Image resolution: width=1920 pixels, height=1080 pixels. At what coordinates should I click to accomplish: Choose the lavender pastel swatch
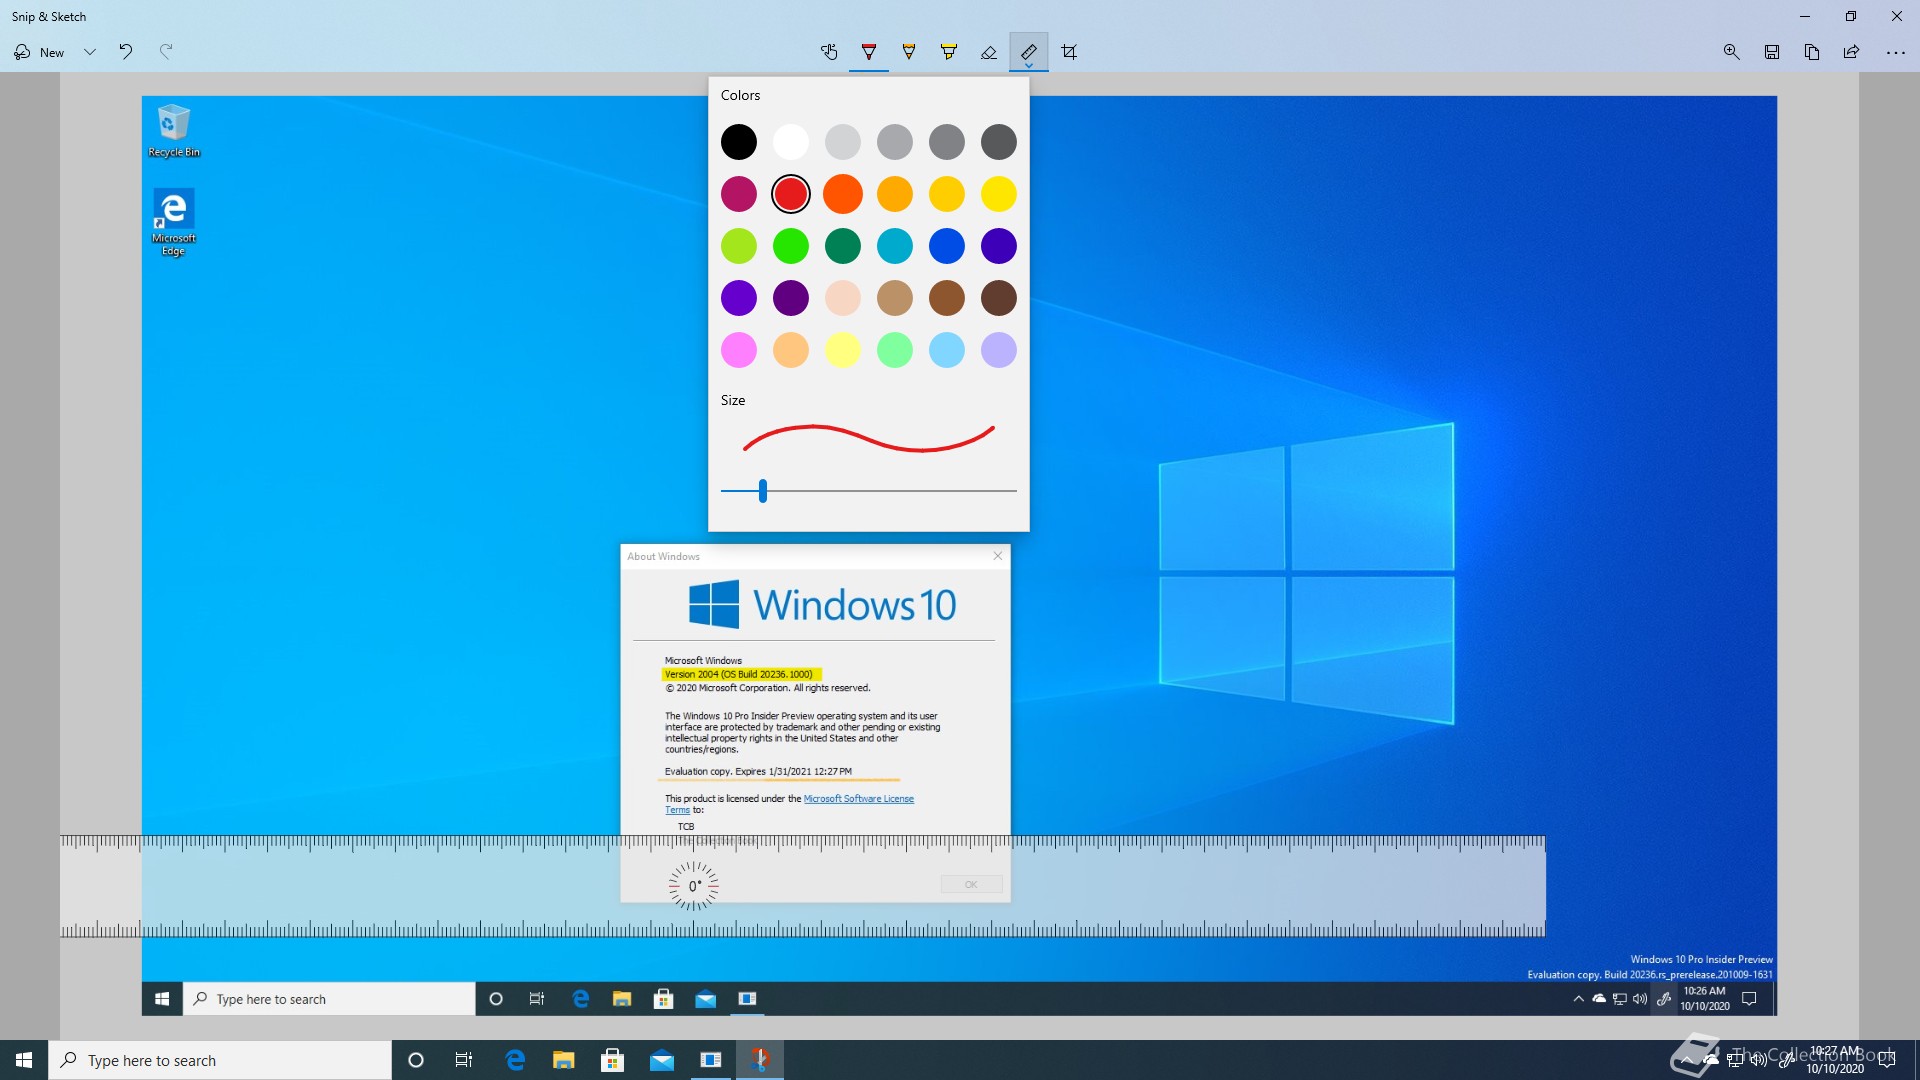point(999,350)
